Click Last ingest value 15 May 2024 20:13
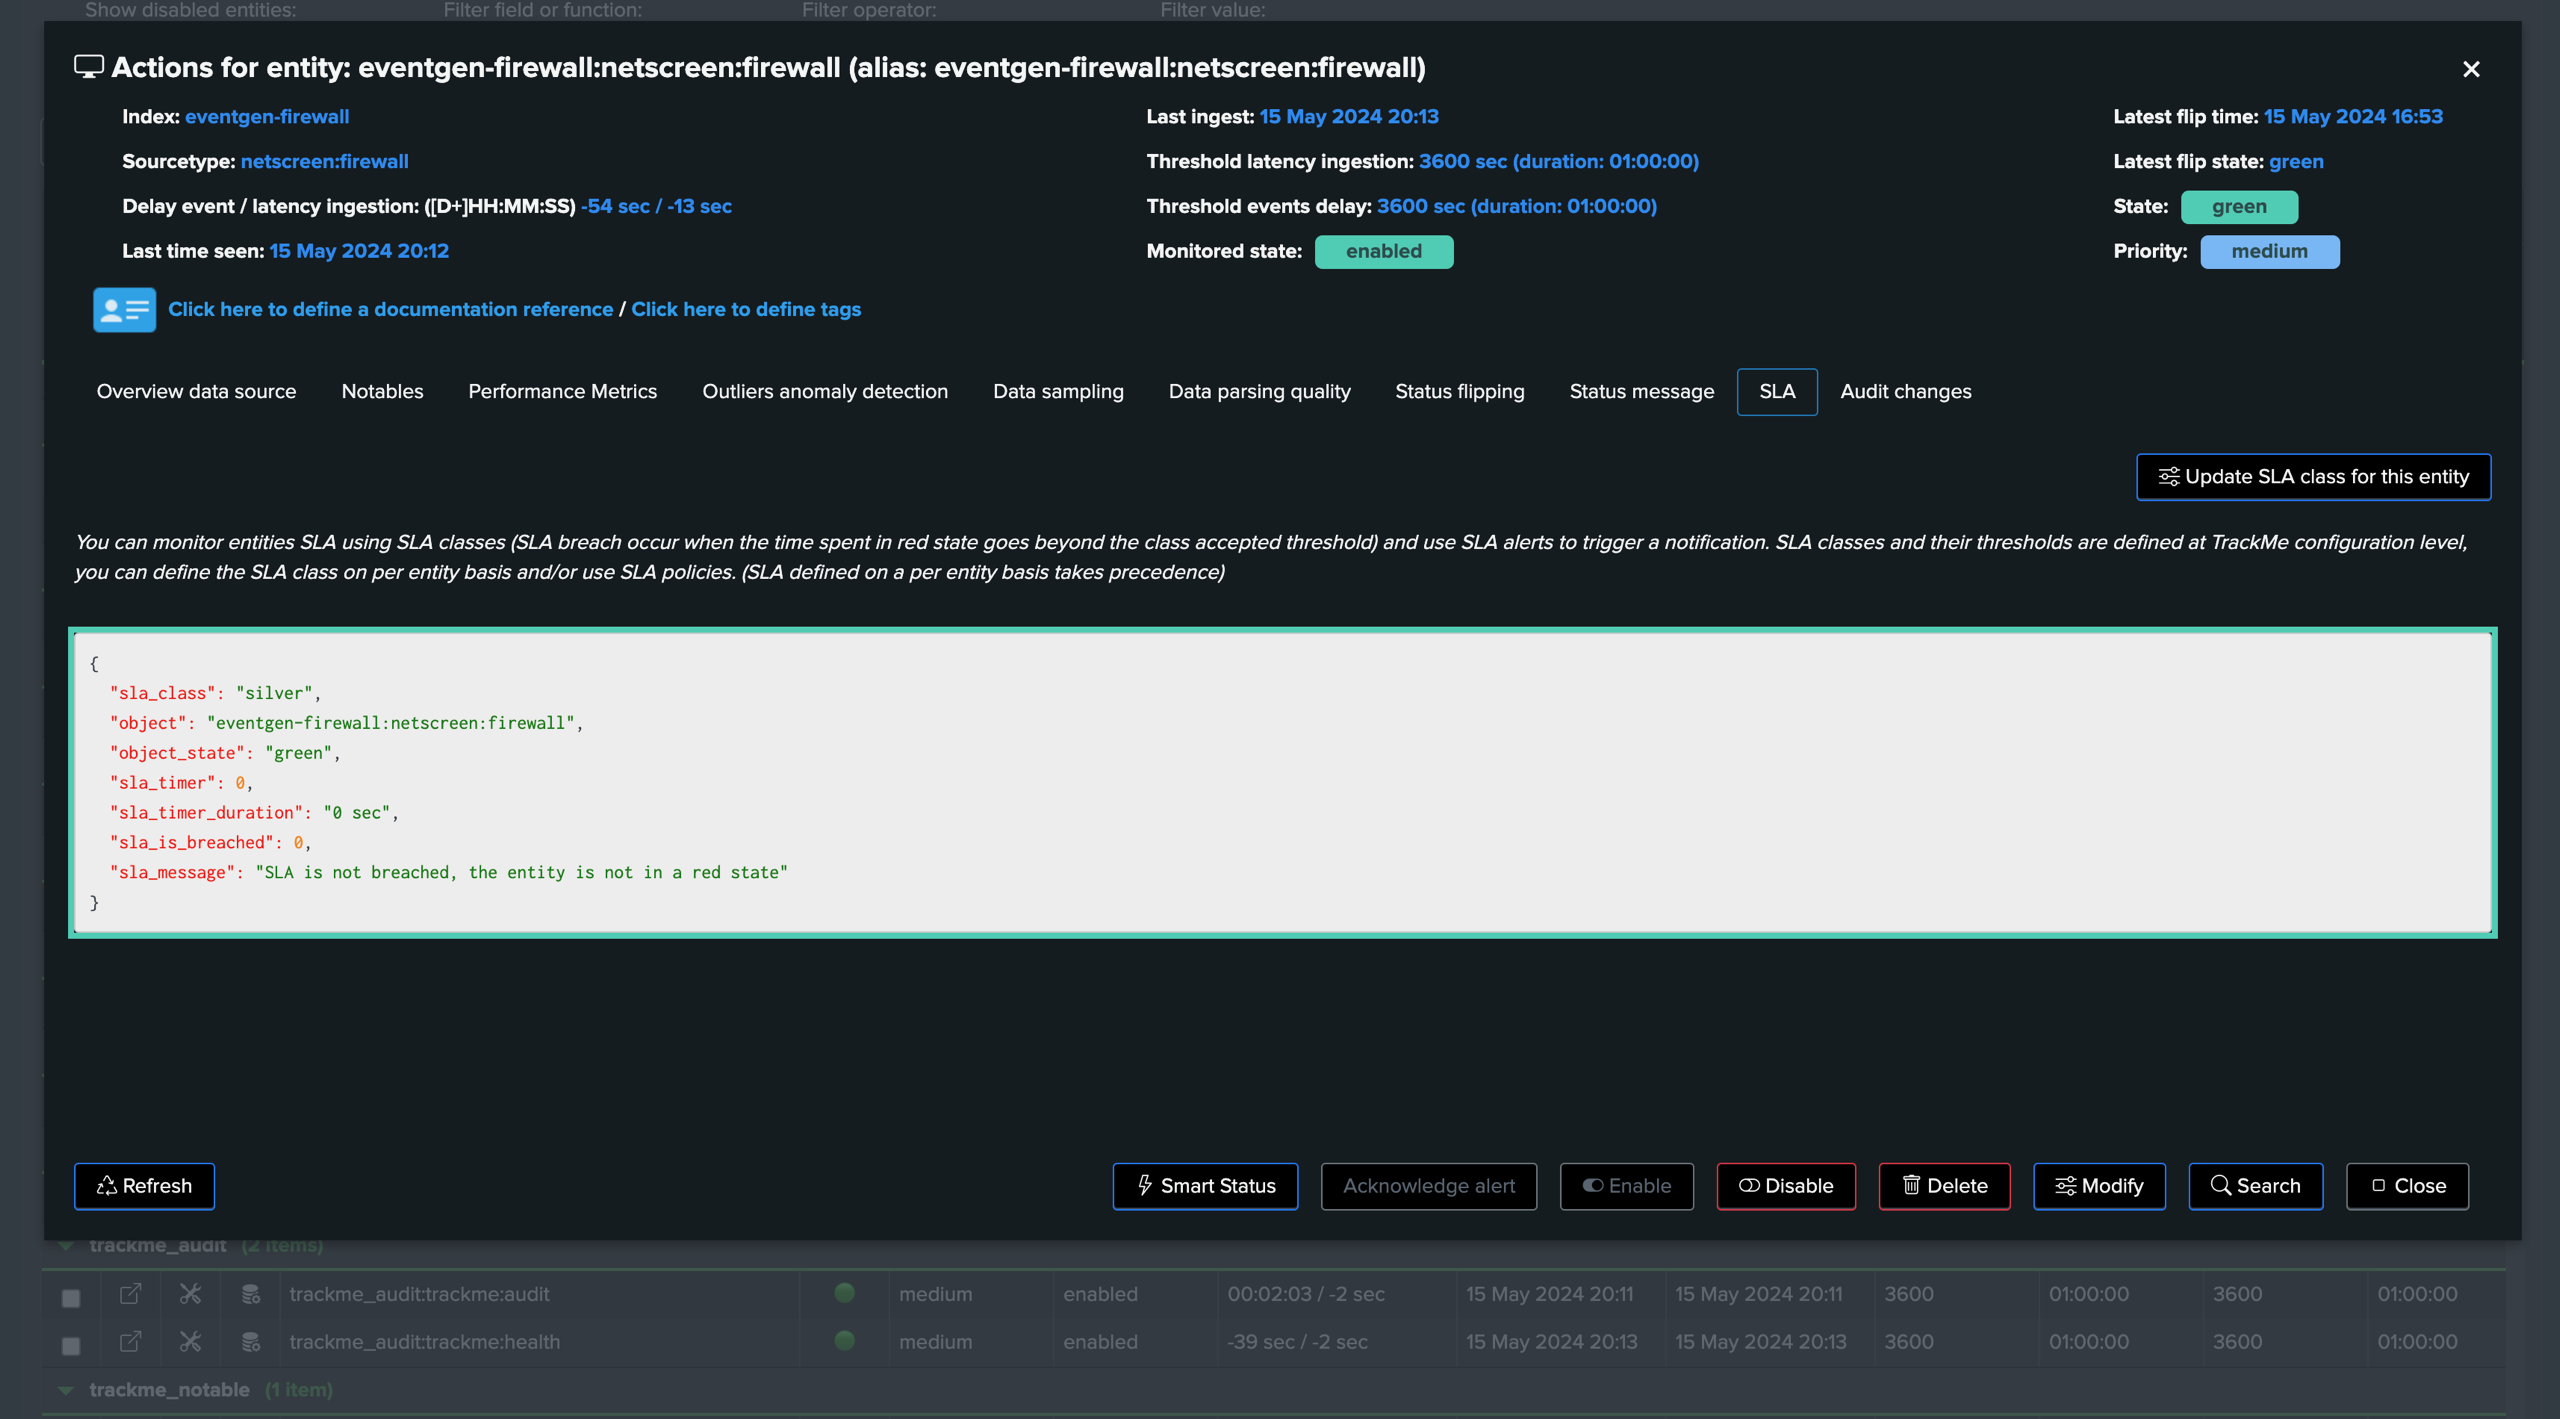Viewport: 2560px width, 1419px height. [x=1348, y=117]
